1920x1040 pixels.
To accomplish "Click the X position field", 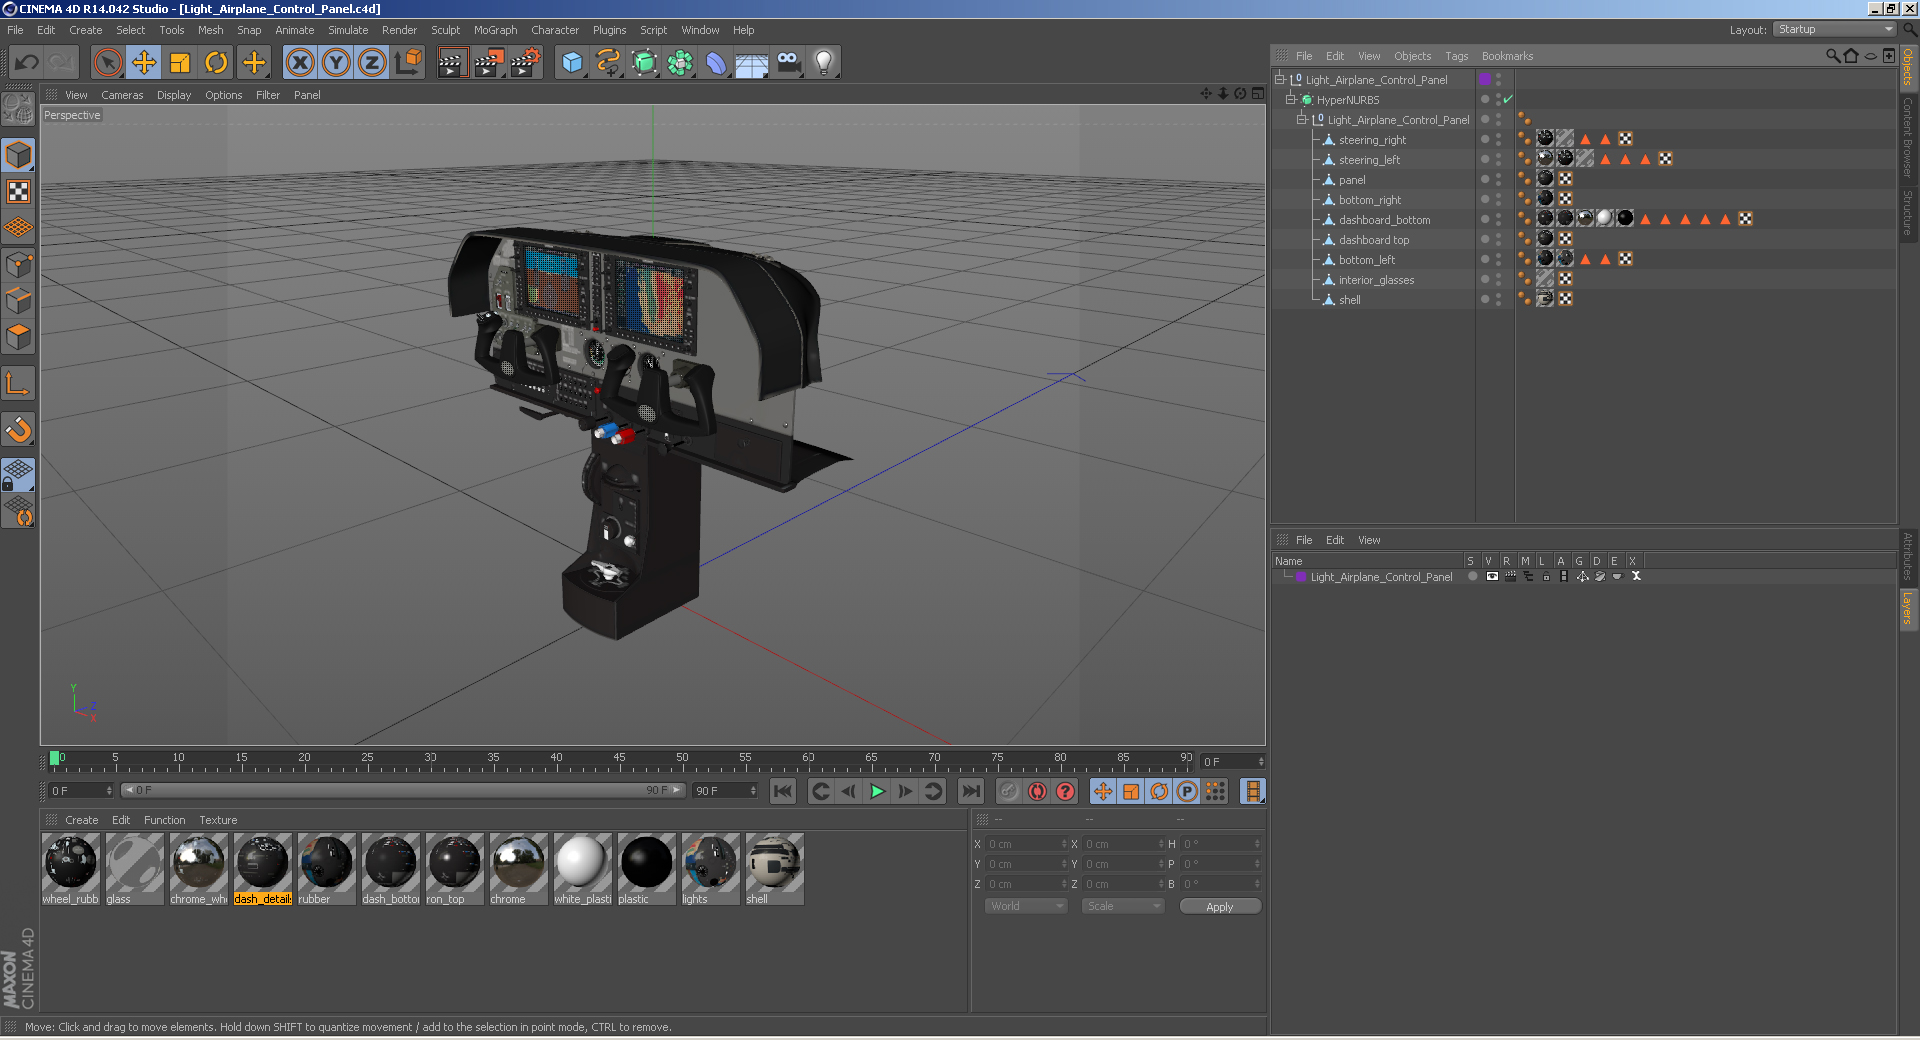I will [x=1026, y=844].
